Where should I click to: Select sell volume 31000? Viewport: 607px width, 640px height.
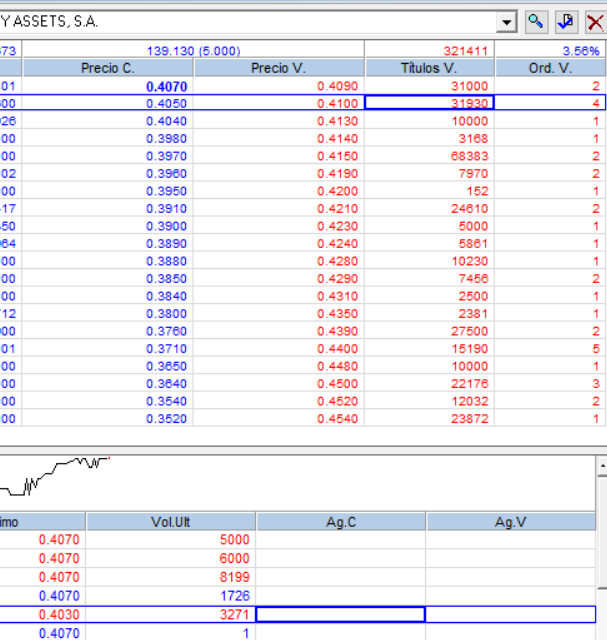(469, 86)
